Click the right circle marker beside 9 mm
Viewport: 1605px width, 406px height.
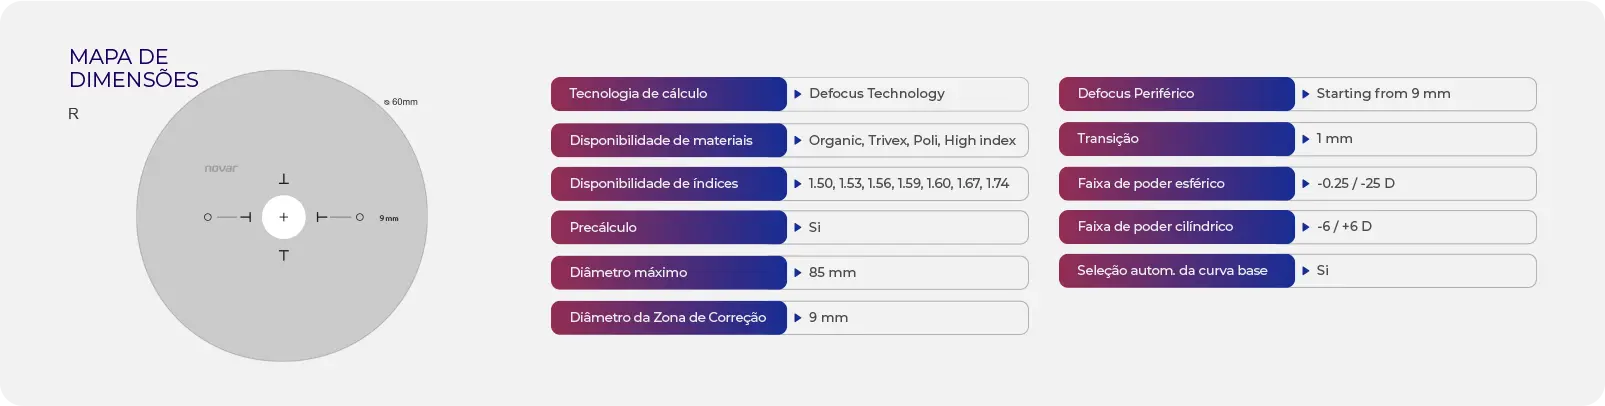pos(360,217)
